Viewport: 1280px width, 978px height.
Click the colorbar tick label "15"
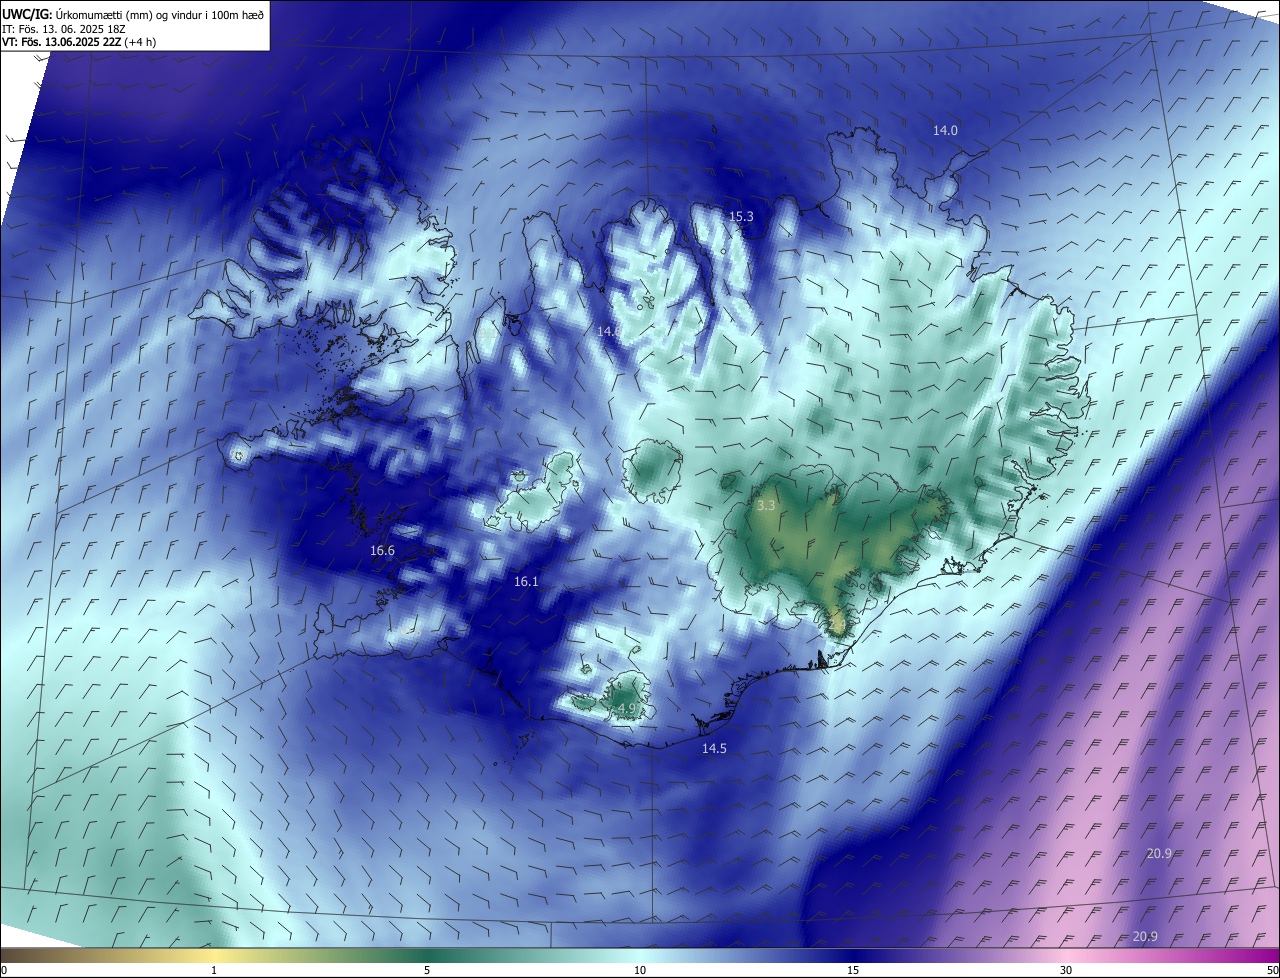pyautogui.click(x=853, y=971)
